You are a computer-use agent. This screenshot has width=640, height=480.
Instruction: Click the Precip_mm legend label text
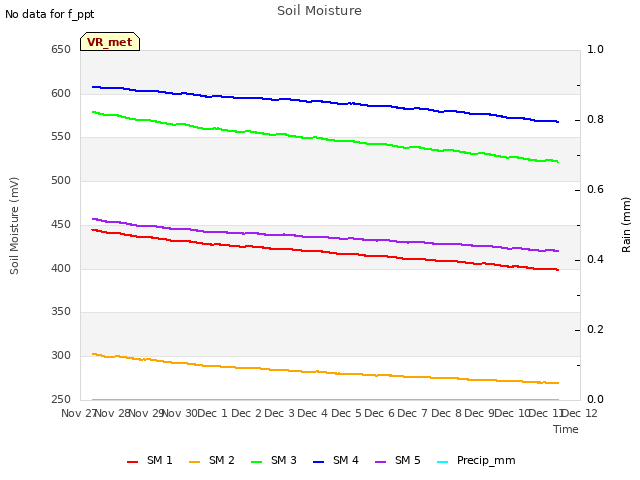[486, 461]
